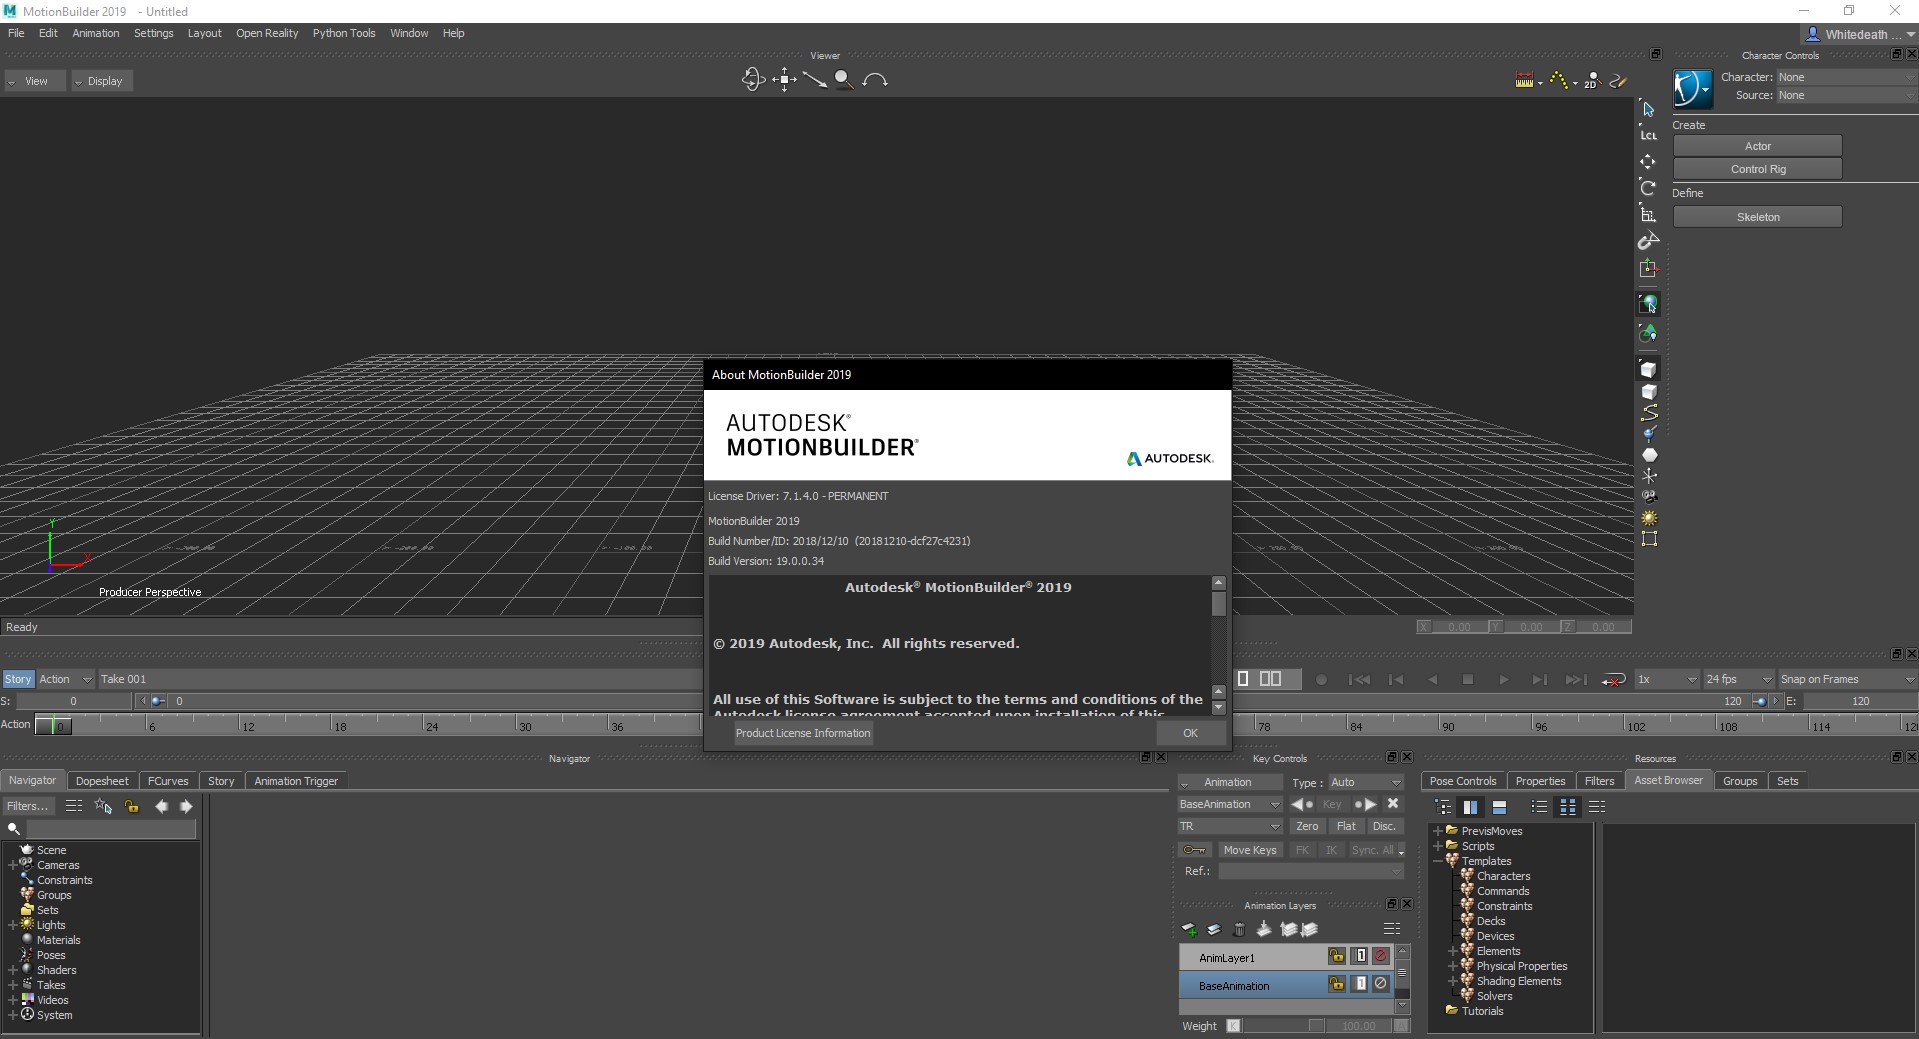The width and height of the screenshot is (1919, 1039).
Task: Open the 24 fps frame rate dropdown
Action: tap(1739, 679)
